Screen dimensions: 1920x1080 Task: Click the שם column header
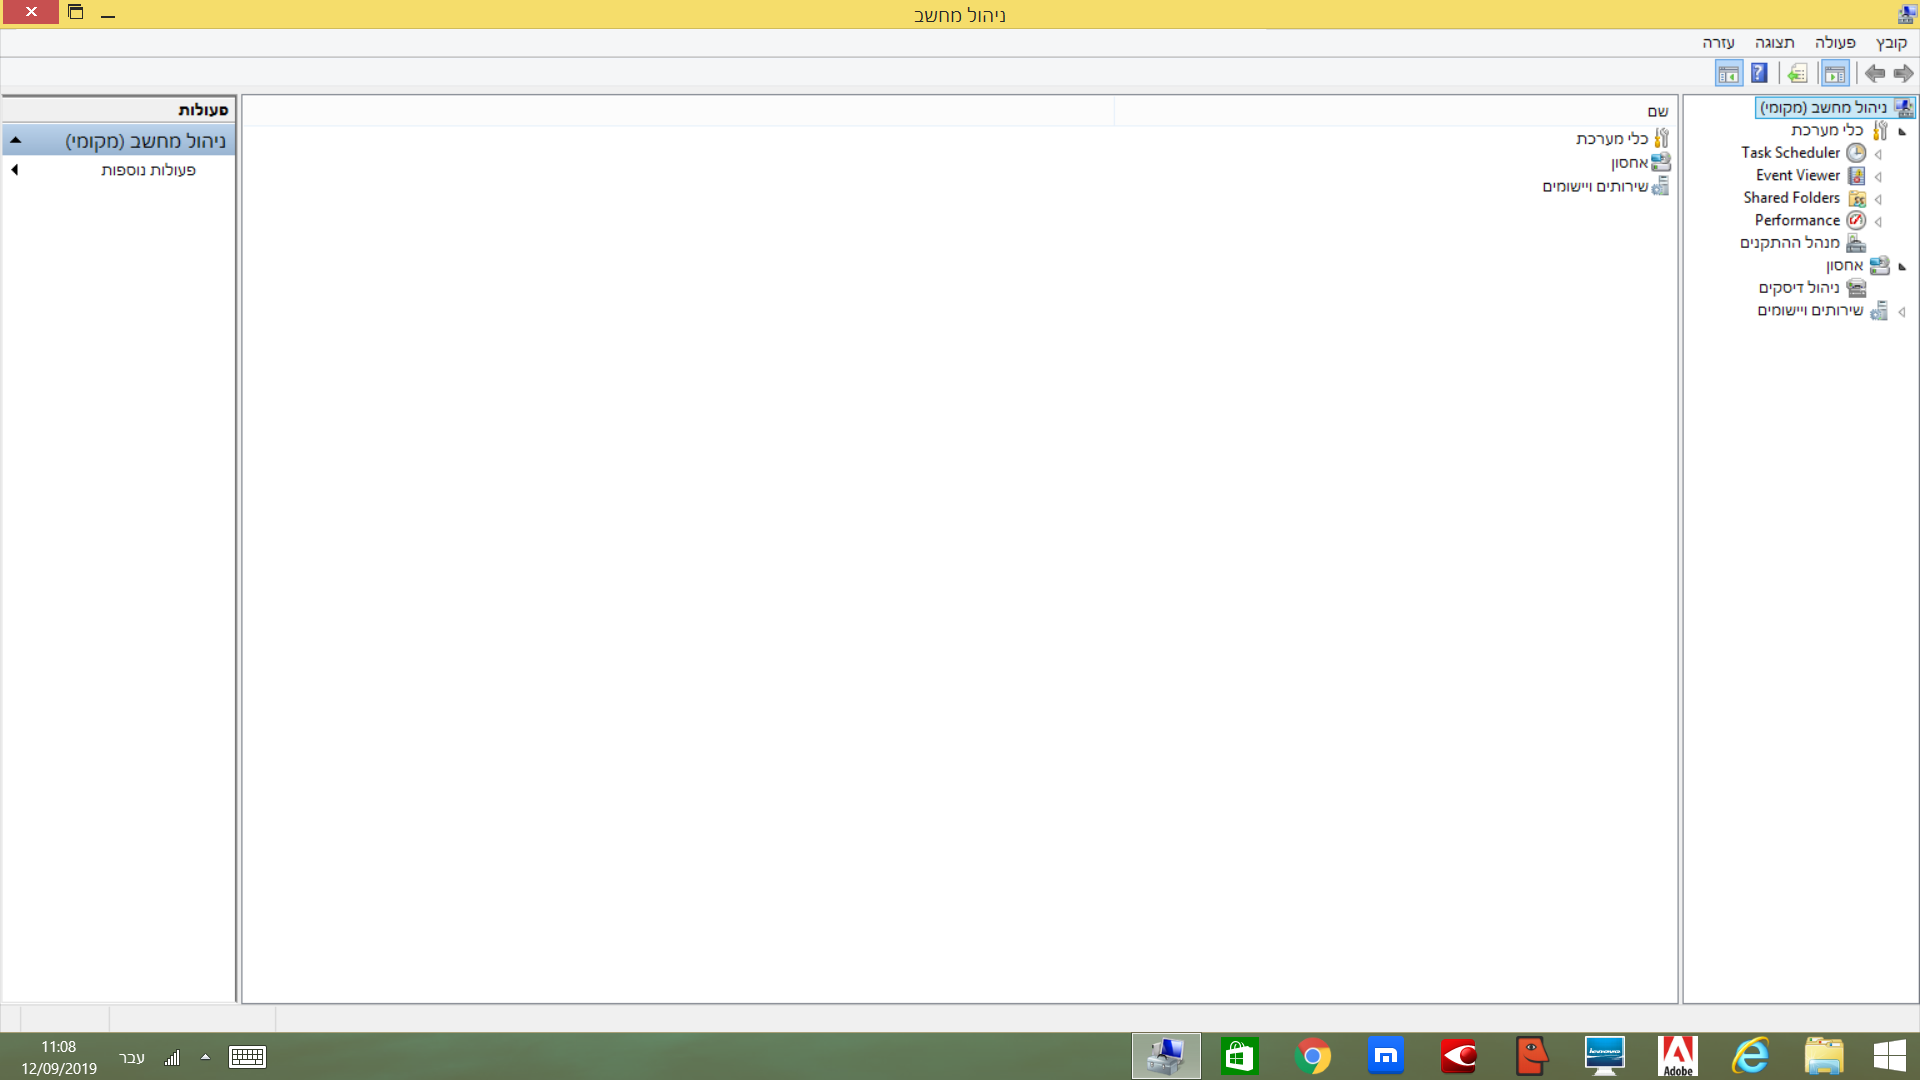1657,111
